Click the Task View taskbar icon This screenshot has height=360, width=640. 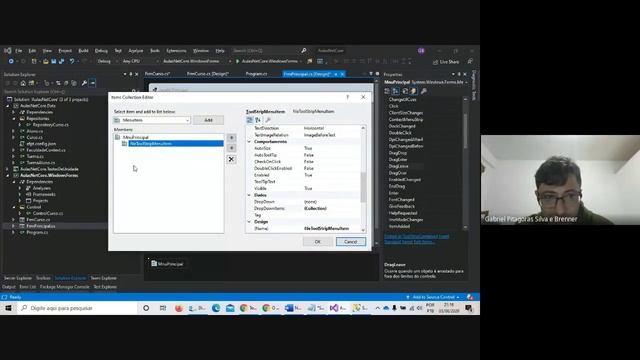[x=163, y=308]
